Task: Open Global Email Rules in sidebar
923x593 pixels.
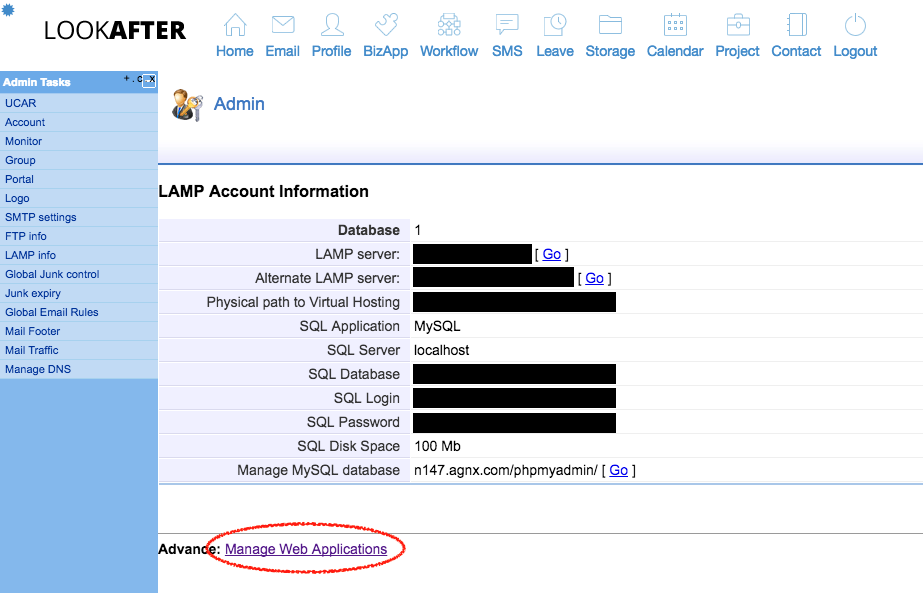Action: pos(52,312)
